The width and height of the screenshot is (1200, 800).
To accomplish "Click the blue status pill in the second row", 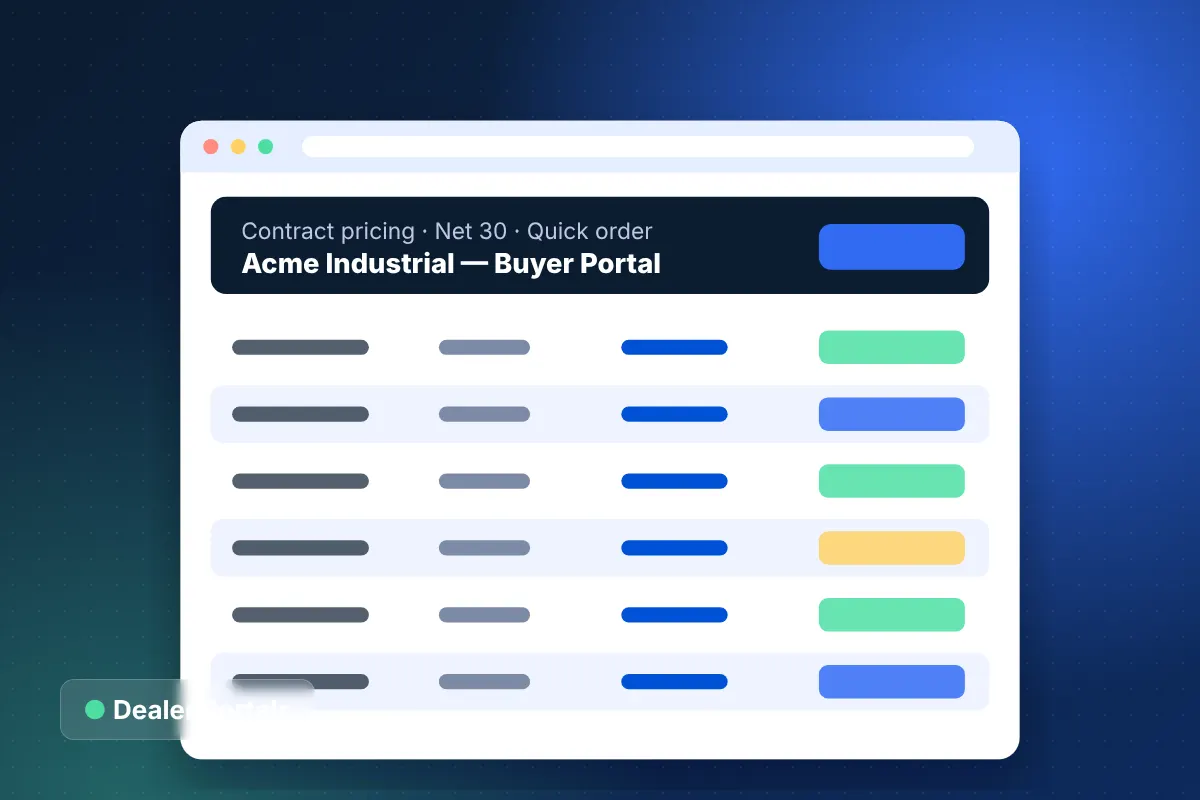I will pyautogui.click(x=892, y=414).
